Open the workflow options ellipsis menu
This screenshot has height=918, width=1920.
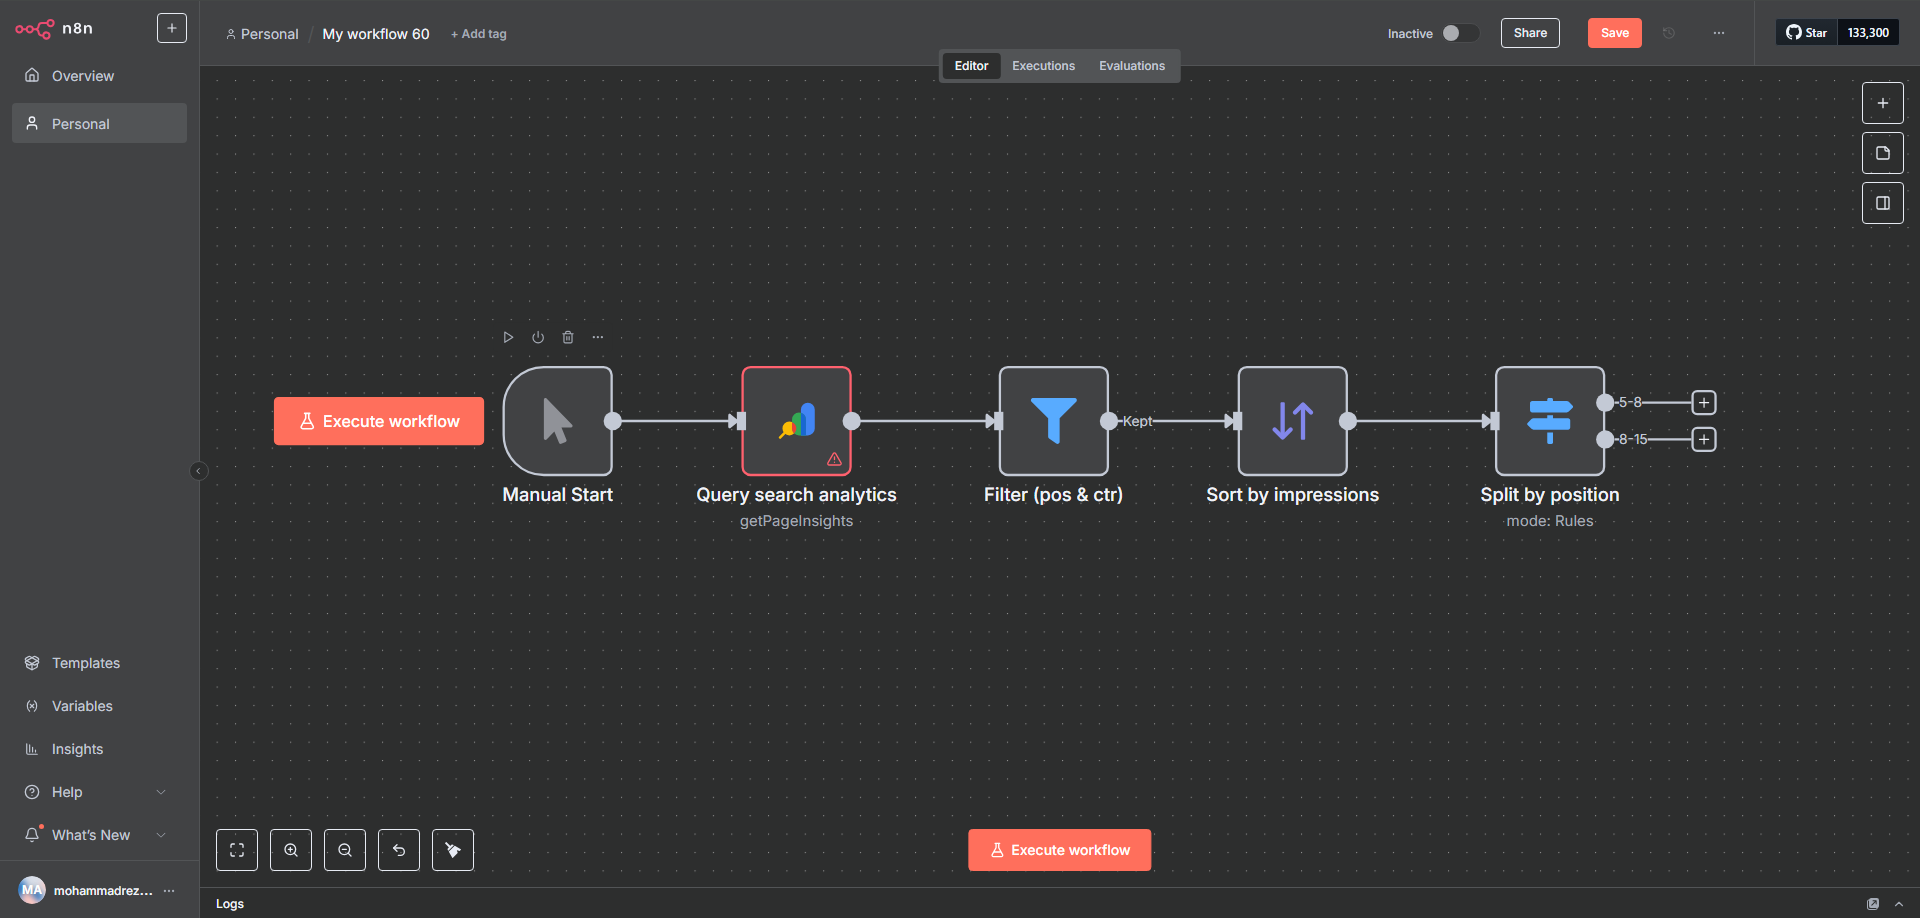click(1718, 33)
